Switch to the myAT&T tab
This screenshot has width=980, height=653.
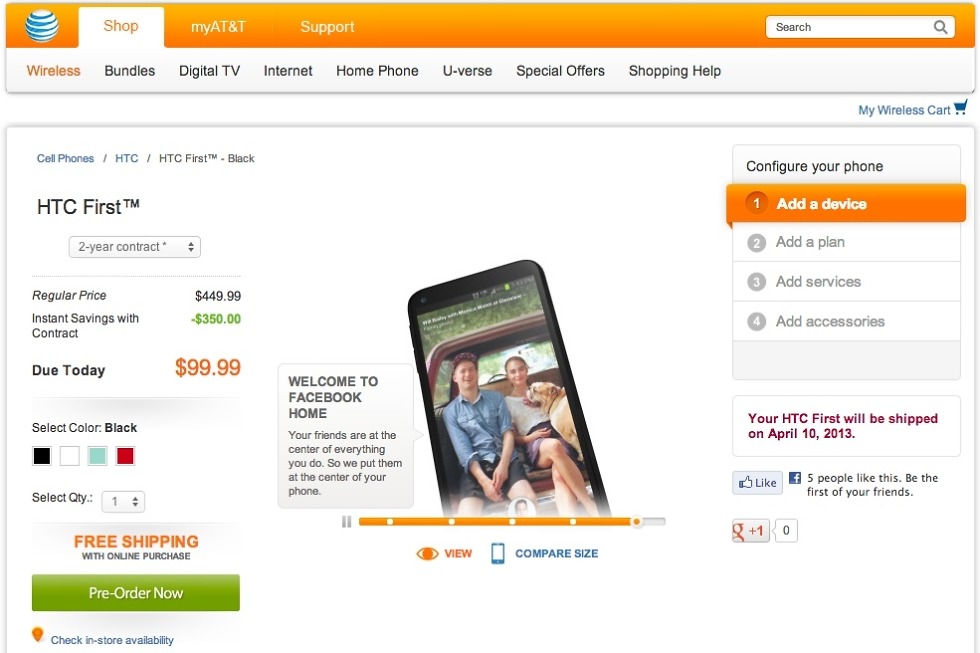(x=218, y=27)
